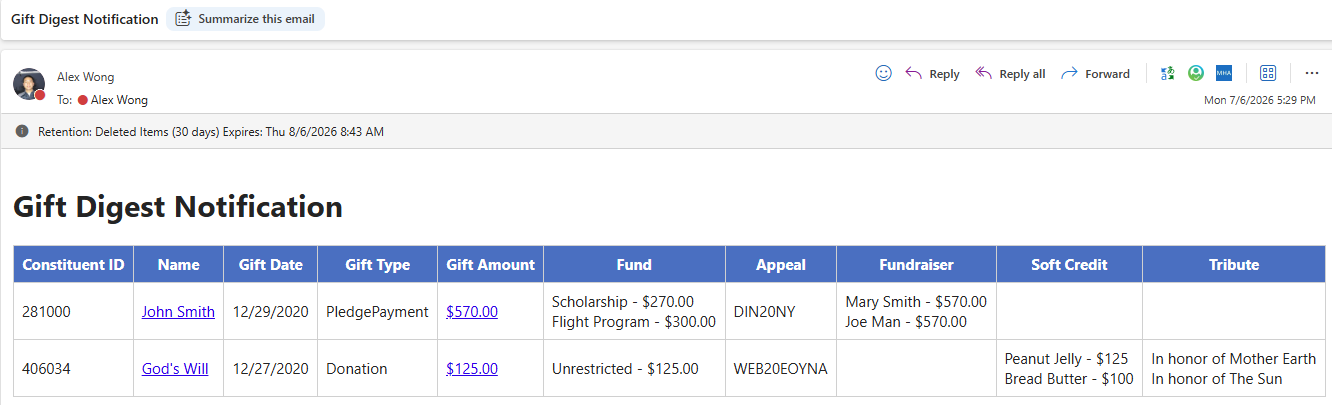Click Reply all
1332x405 pixels.
pos(1010,74)
